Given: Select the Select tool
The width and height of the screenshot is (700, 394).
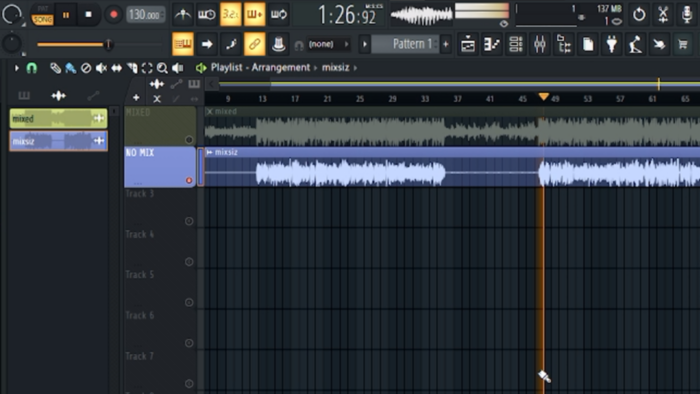Looking at the screenshot, I should pyautogui.click(x=147, y=68).
